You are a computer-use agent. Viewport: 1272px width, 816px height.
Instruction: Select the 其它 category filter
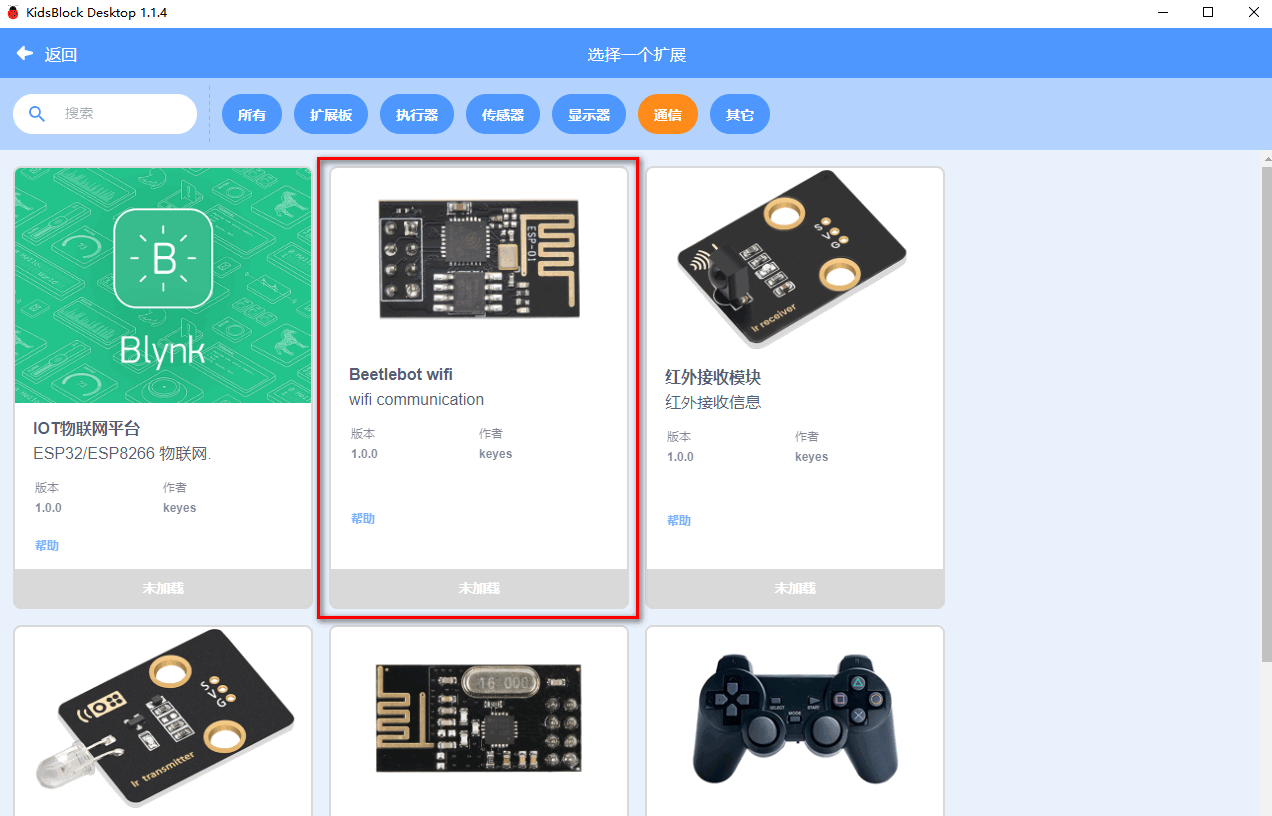coord(740,115)
